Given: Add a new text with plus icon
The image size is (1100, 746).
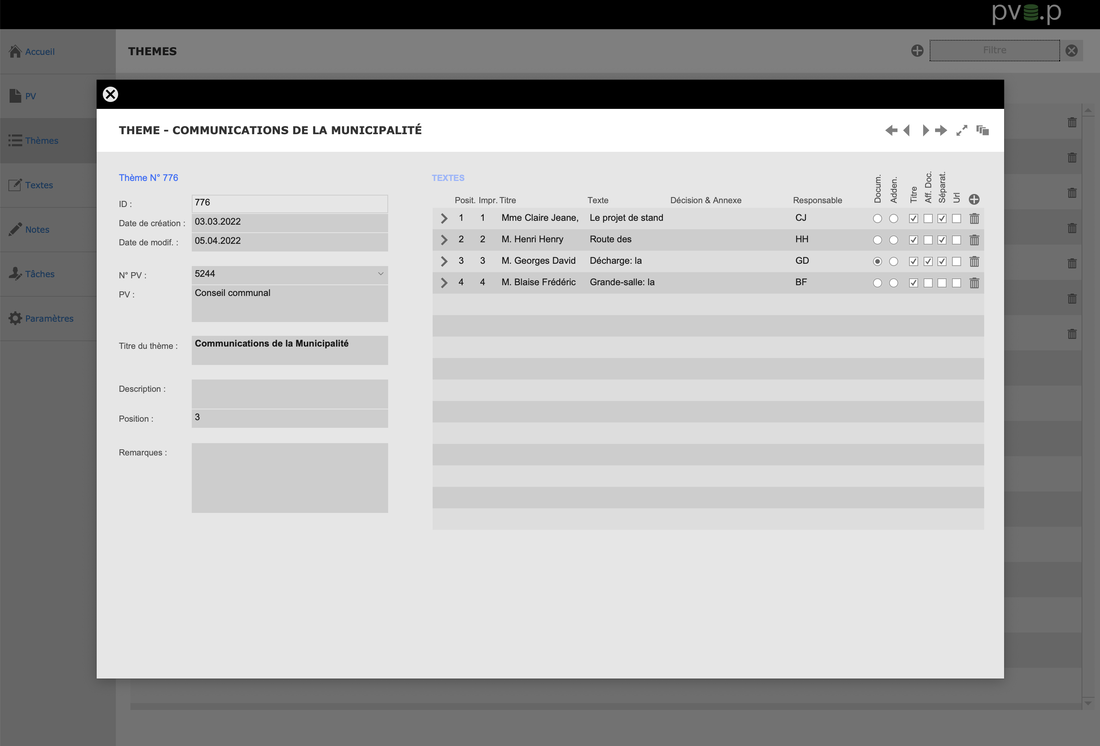Looking at the screenshot, I should [974, 200].
